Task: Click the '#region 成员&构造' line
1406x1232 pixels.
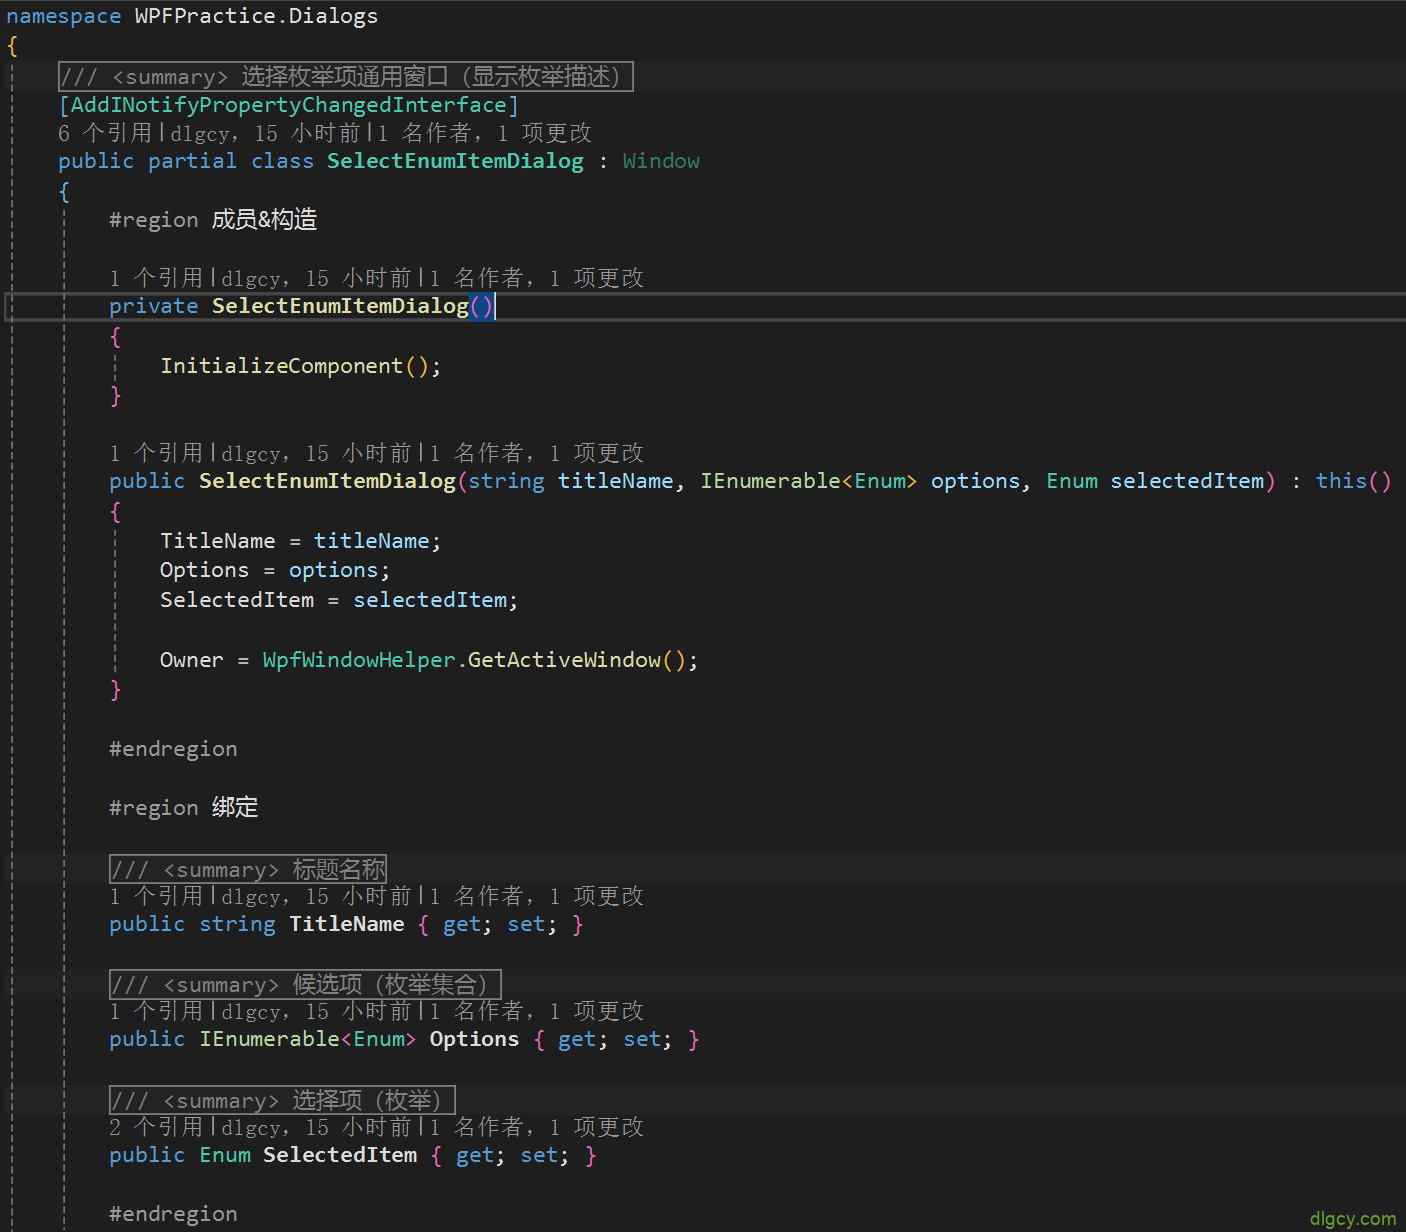Action: point(213,219)
